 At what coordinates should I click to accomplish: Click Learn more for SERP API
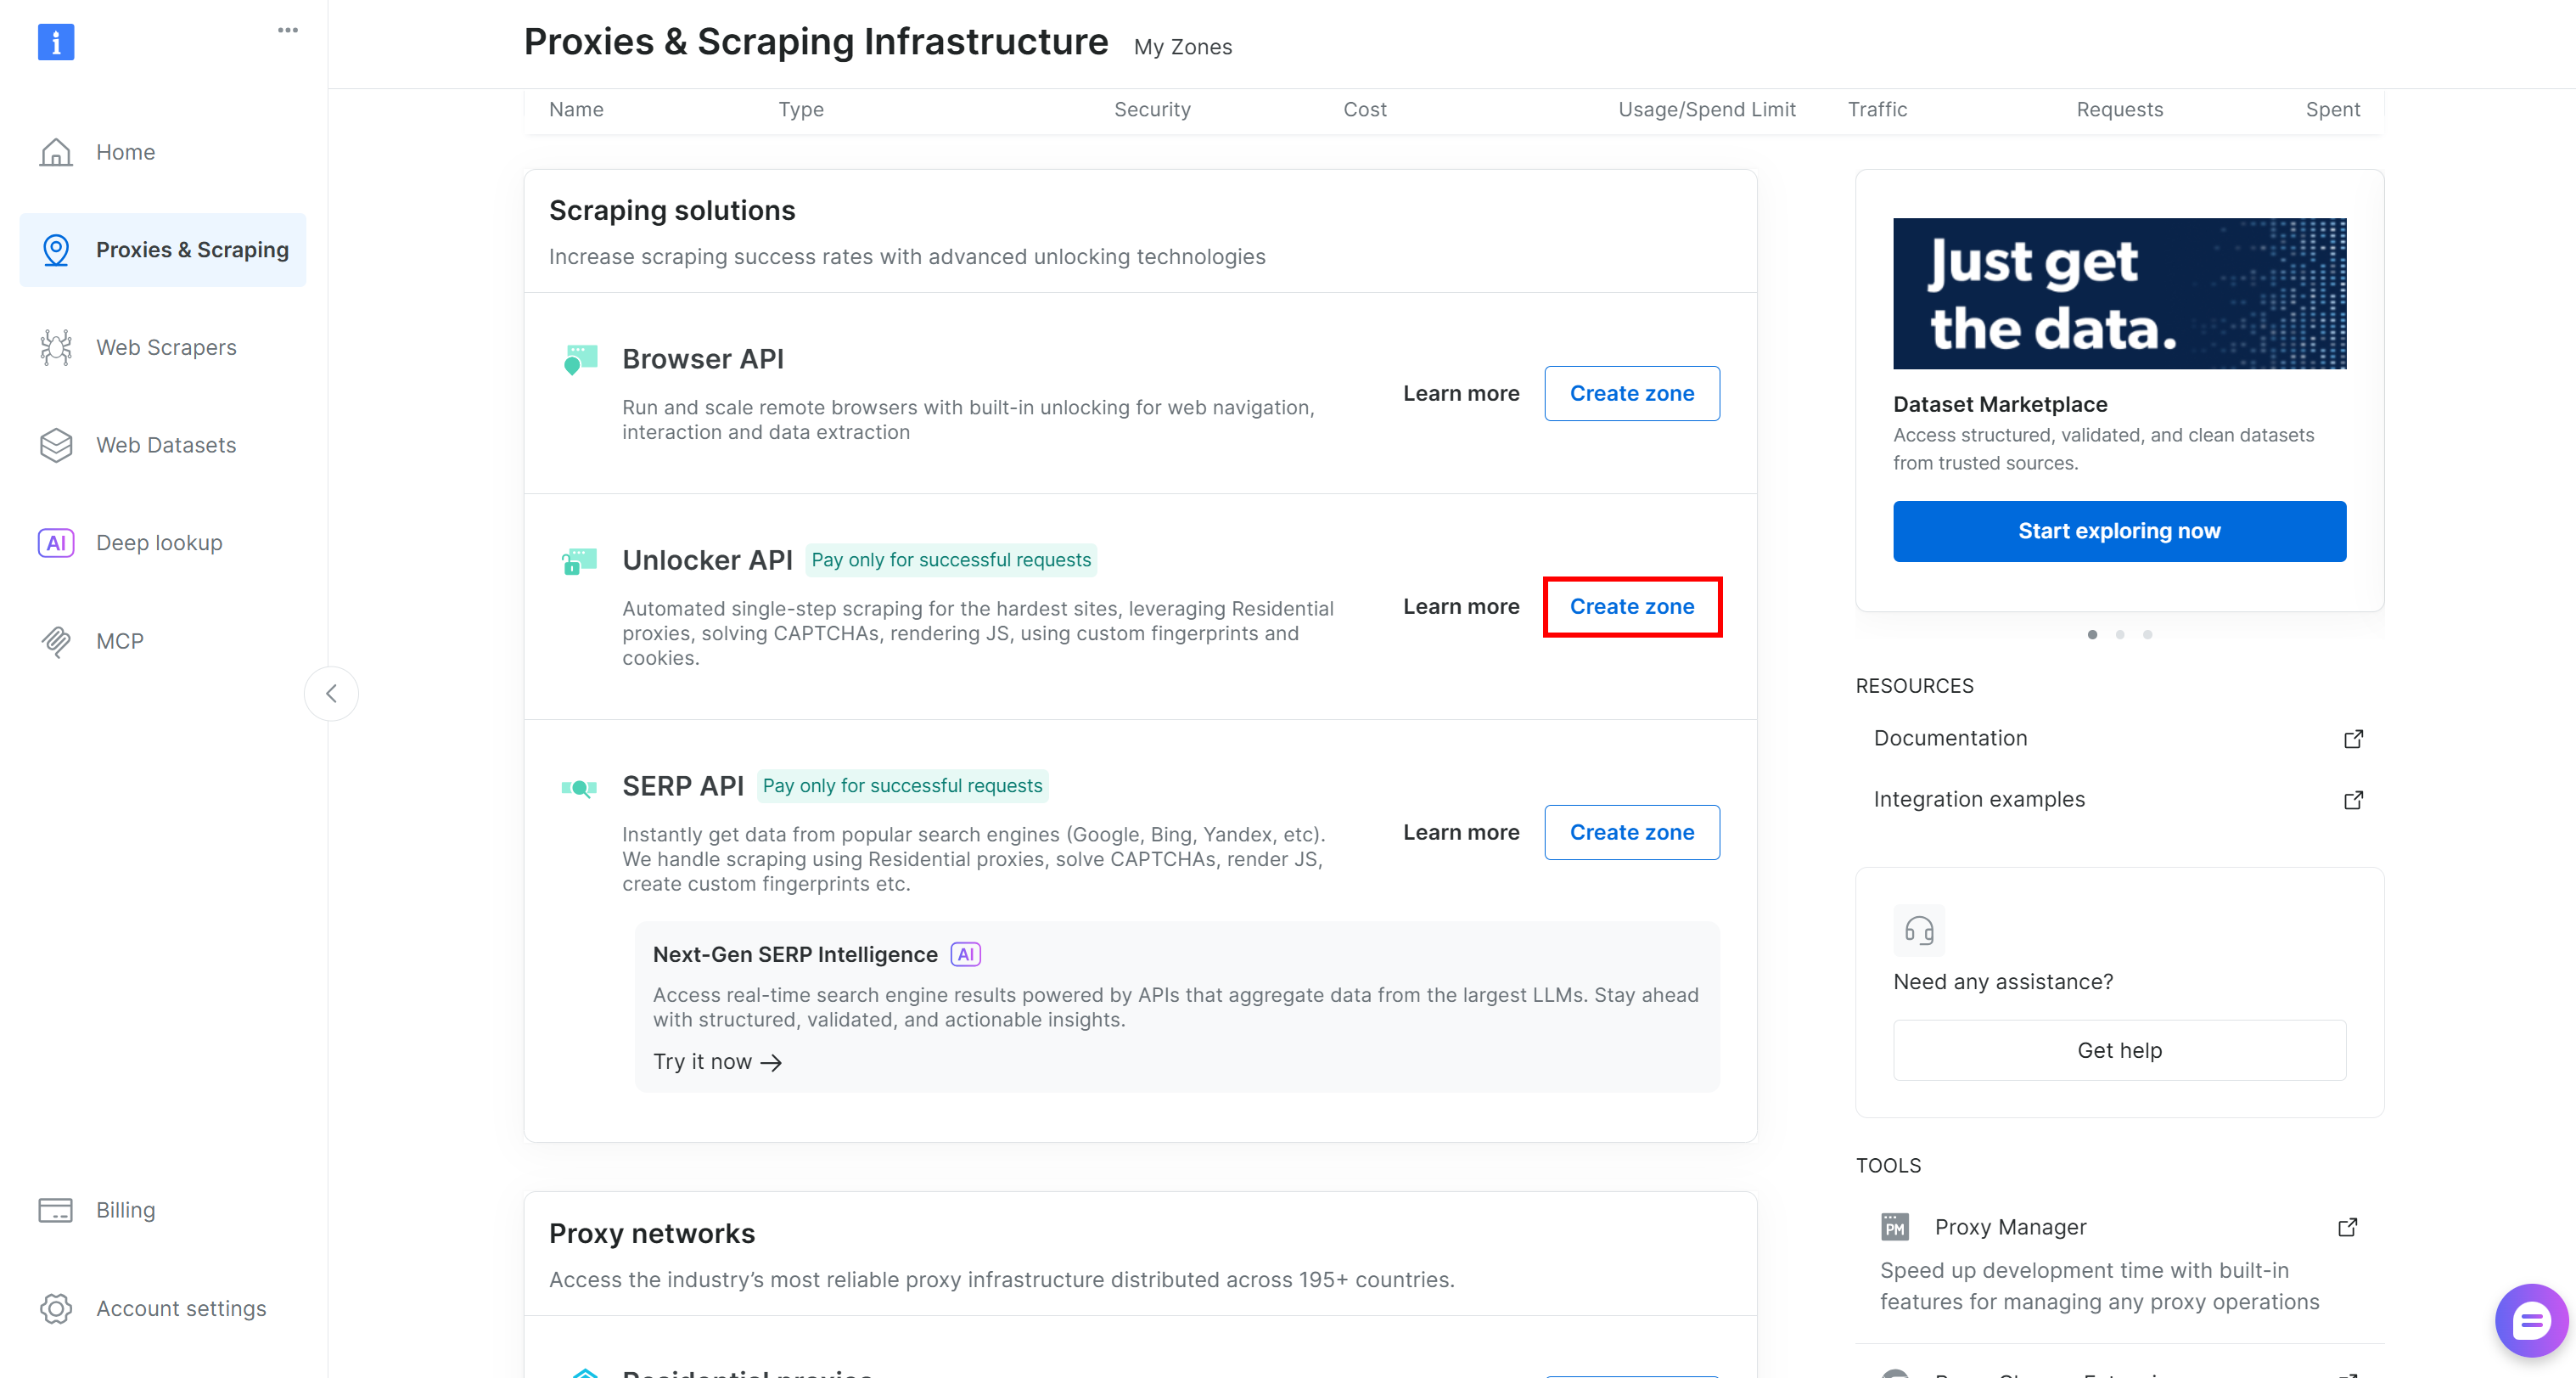pos(1460,832)
